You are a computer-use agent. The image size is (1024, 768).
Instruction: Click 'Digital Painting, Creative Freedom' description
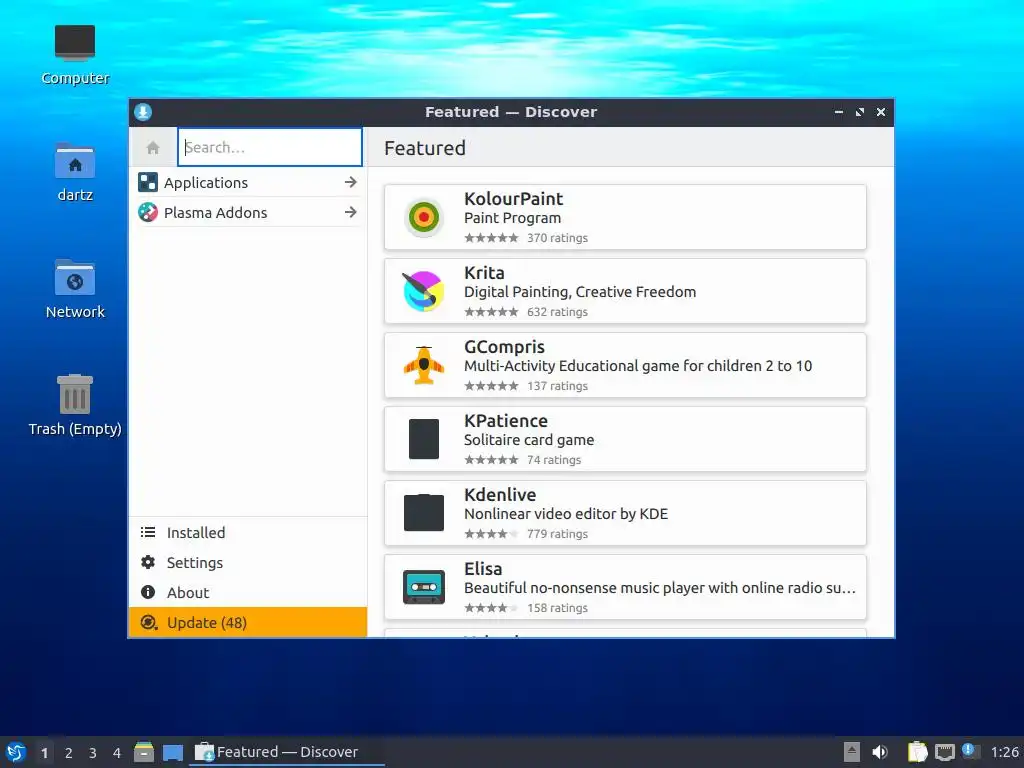[580, 292]
